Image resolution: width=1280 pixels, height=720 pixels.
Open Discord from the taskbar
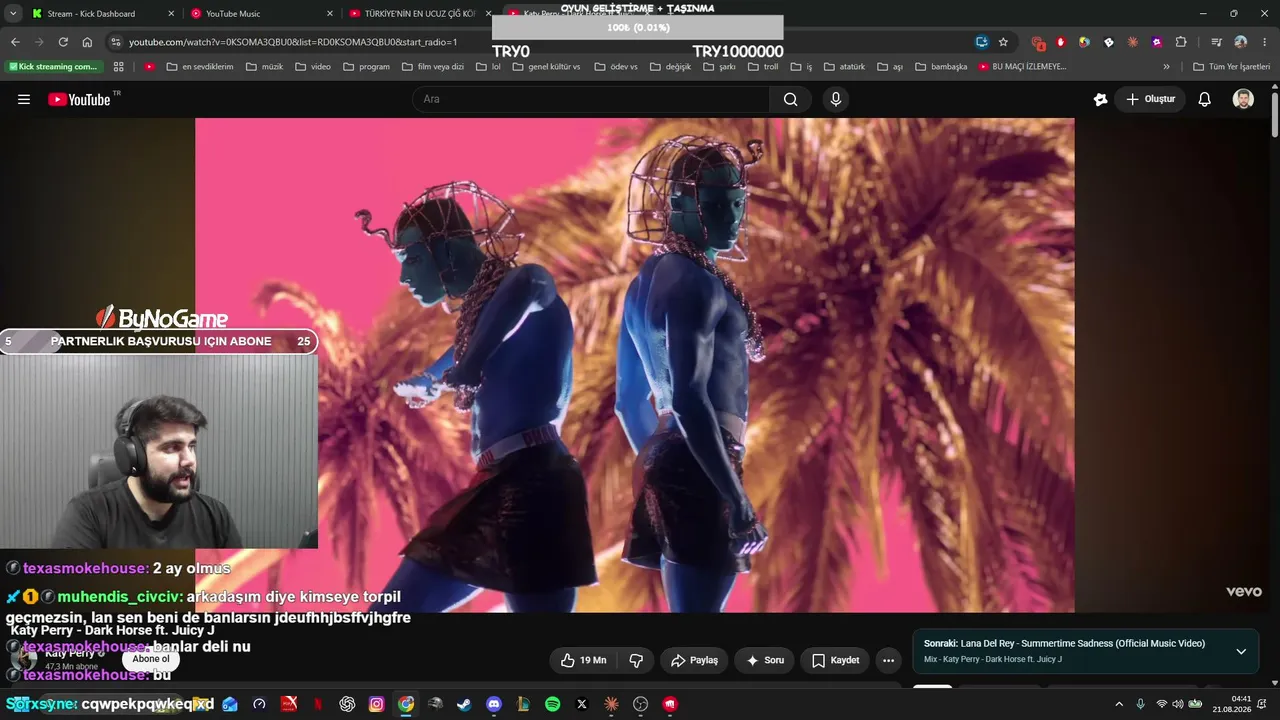[x=494, y=704]
